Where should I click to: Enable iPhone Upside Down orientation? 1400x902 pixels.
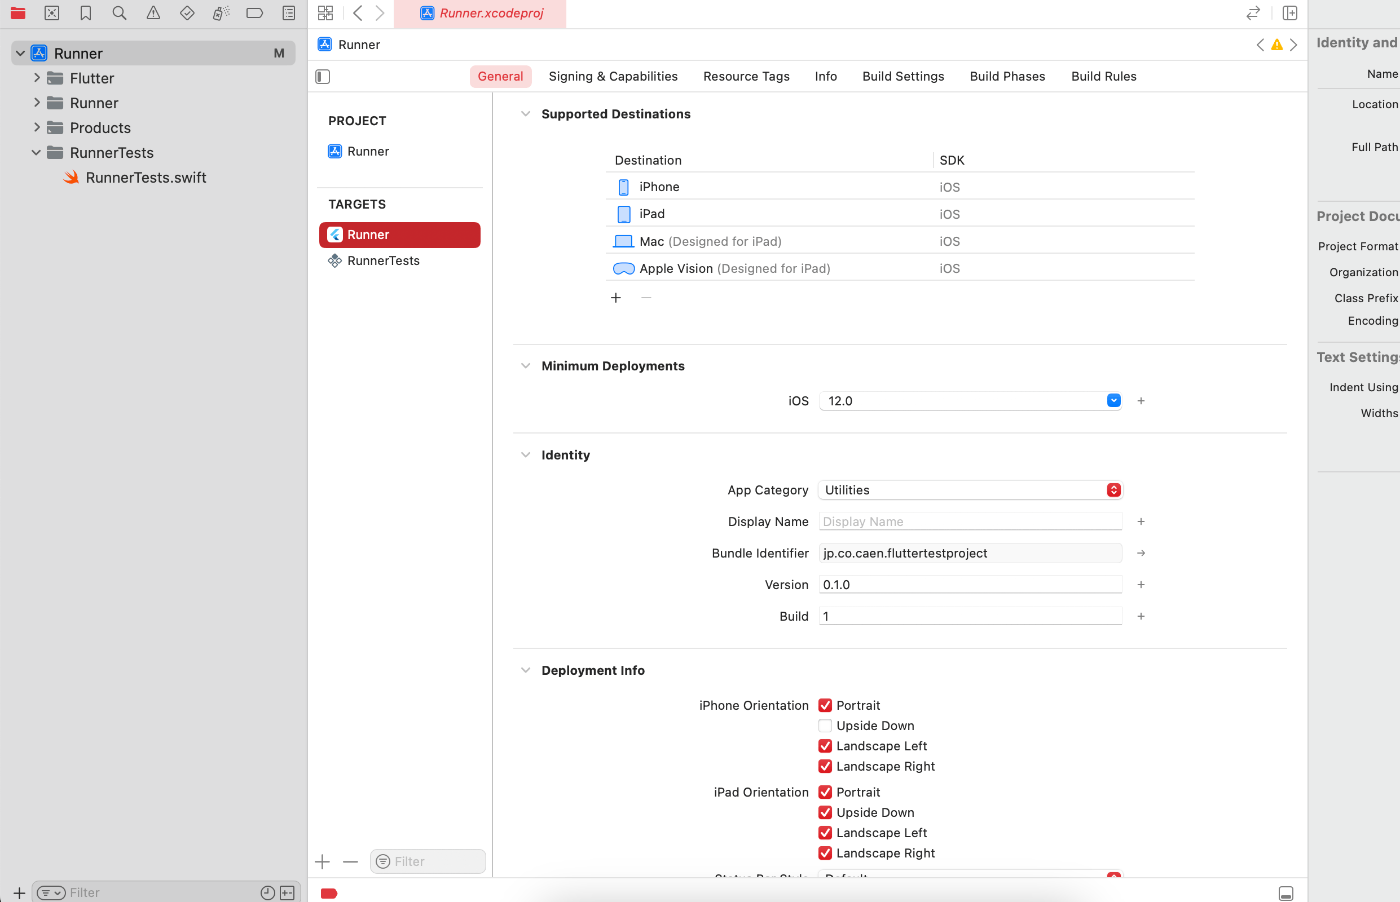point(825,726)
